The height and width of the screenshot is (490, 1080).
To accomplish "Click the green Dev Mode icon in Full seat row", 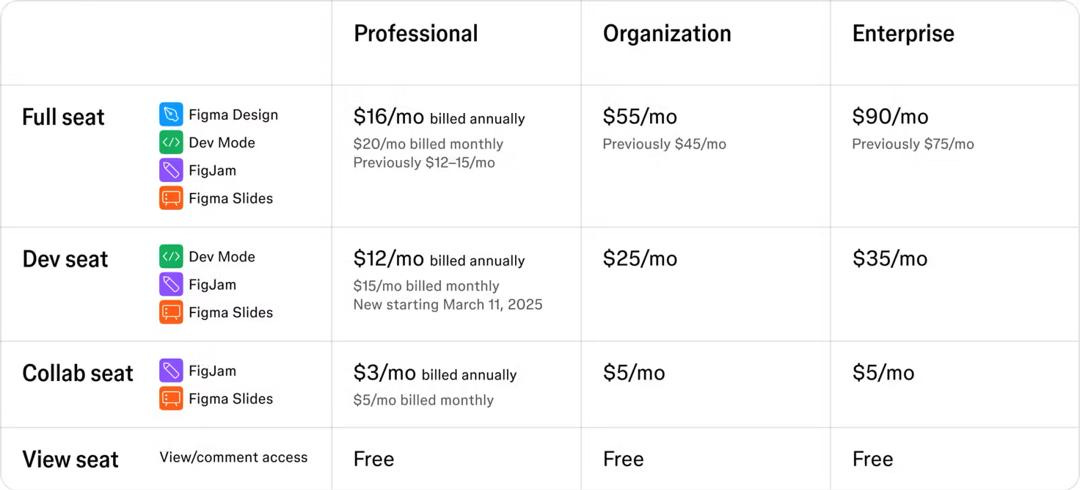I will click(x=171, y=142).
